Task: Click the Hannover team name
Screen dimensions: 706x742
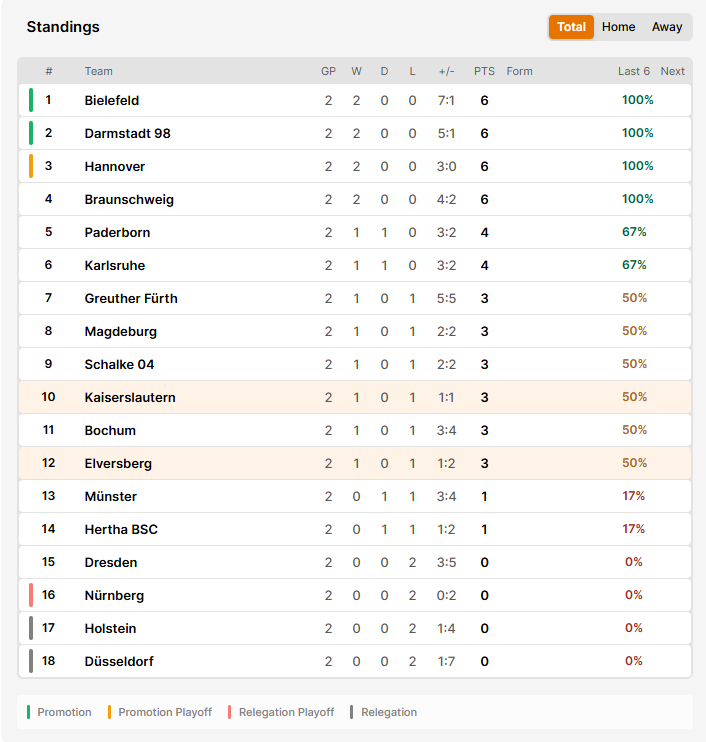Action: click(115, 167)
